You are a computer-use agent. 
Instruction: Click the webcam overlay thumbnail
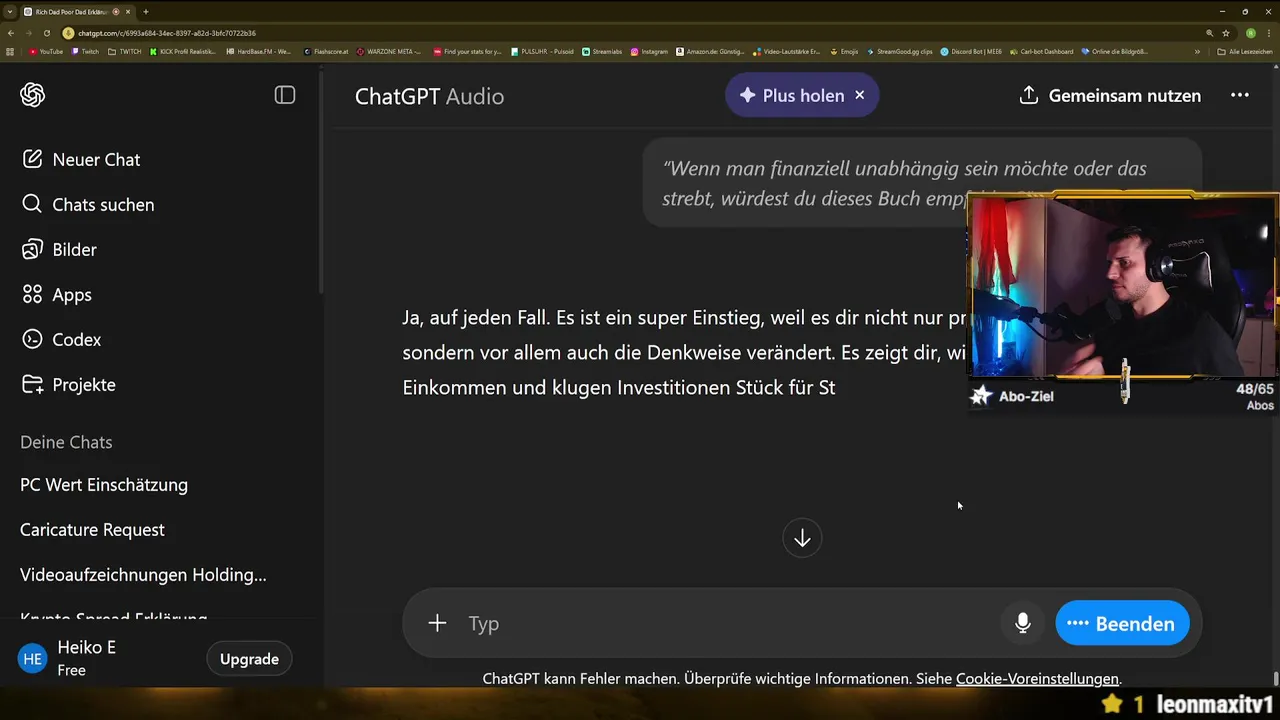click(1123, 287)
